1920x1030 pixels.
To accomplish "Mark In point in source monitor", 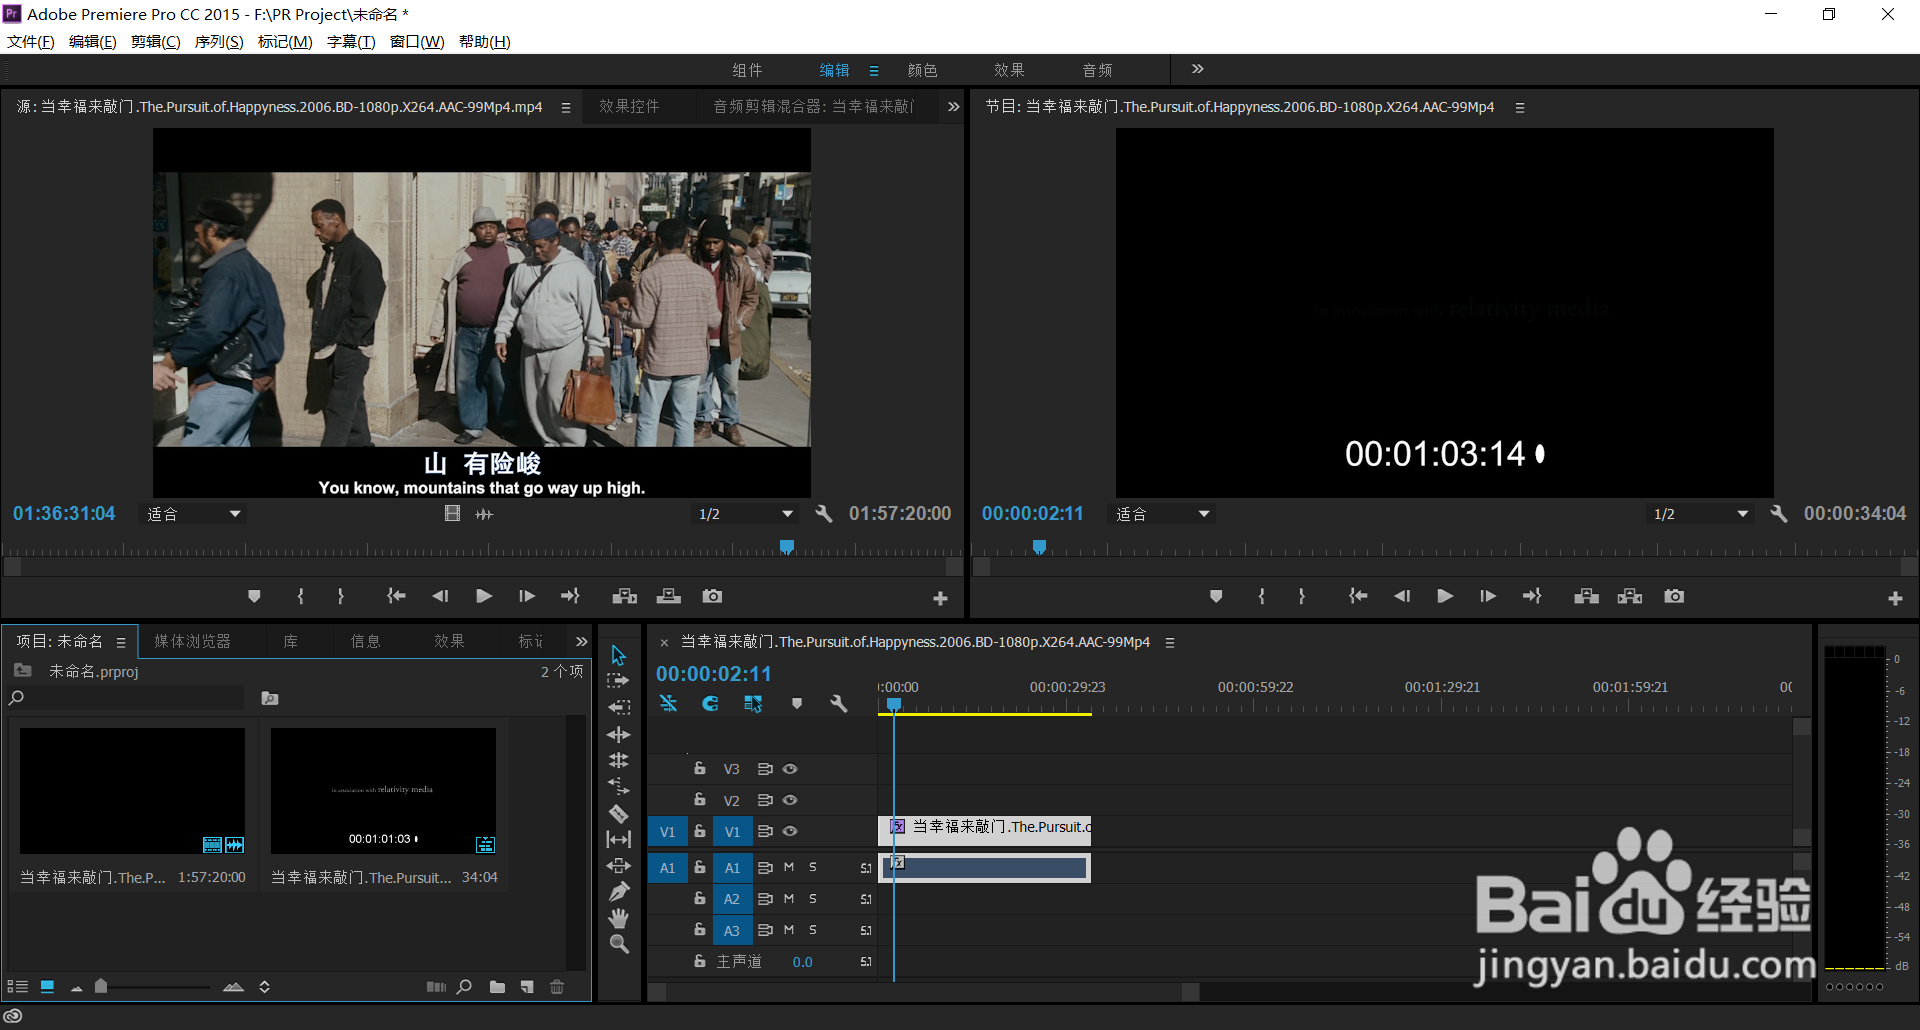I will 300,596.
